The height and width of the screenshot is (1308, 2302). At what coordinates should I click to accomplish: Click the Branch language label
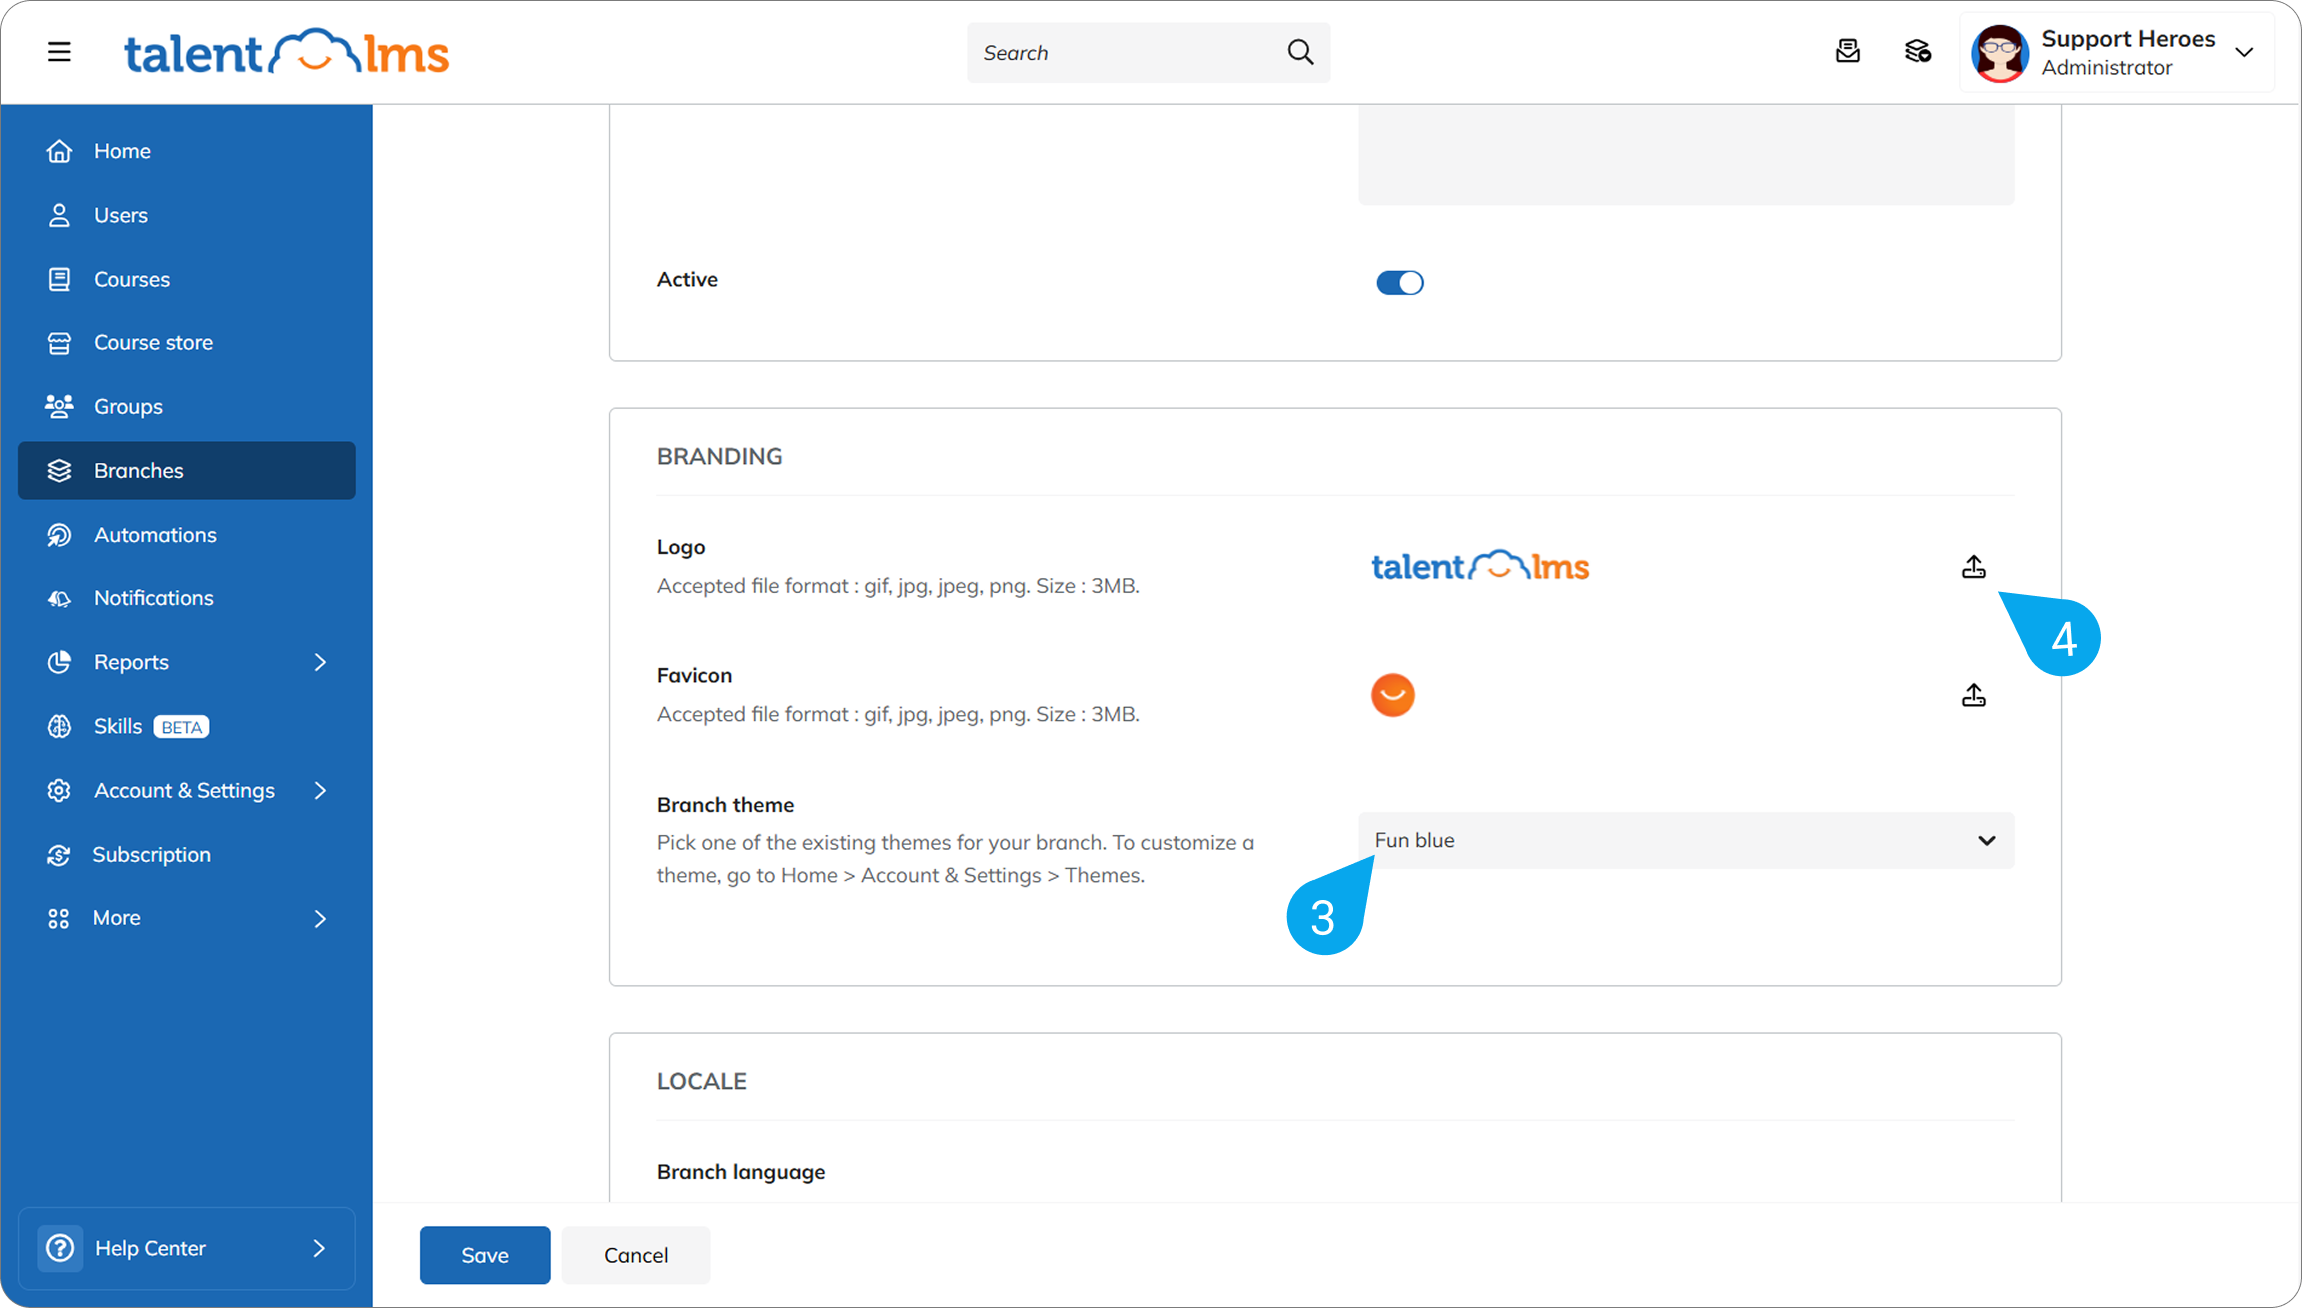(x=741, y=1172)
